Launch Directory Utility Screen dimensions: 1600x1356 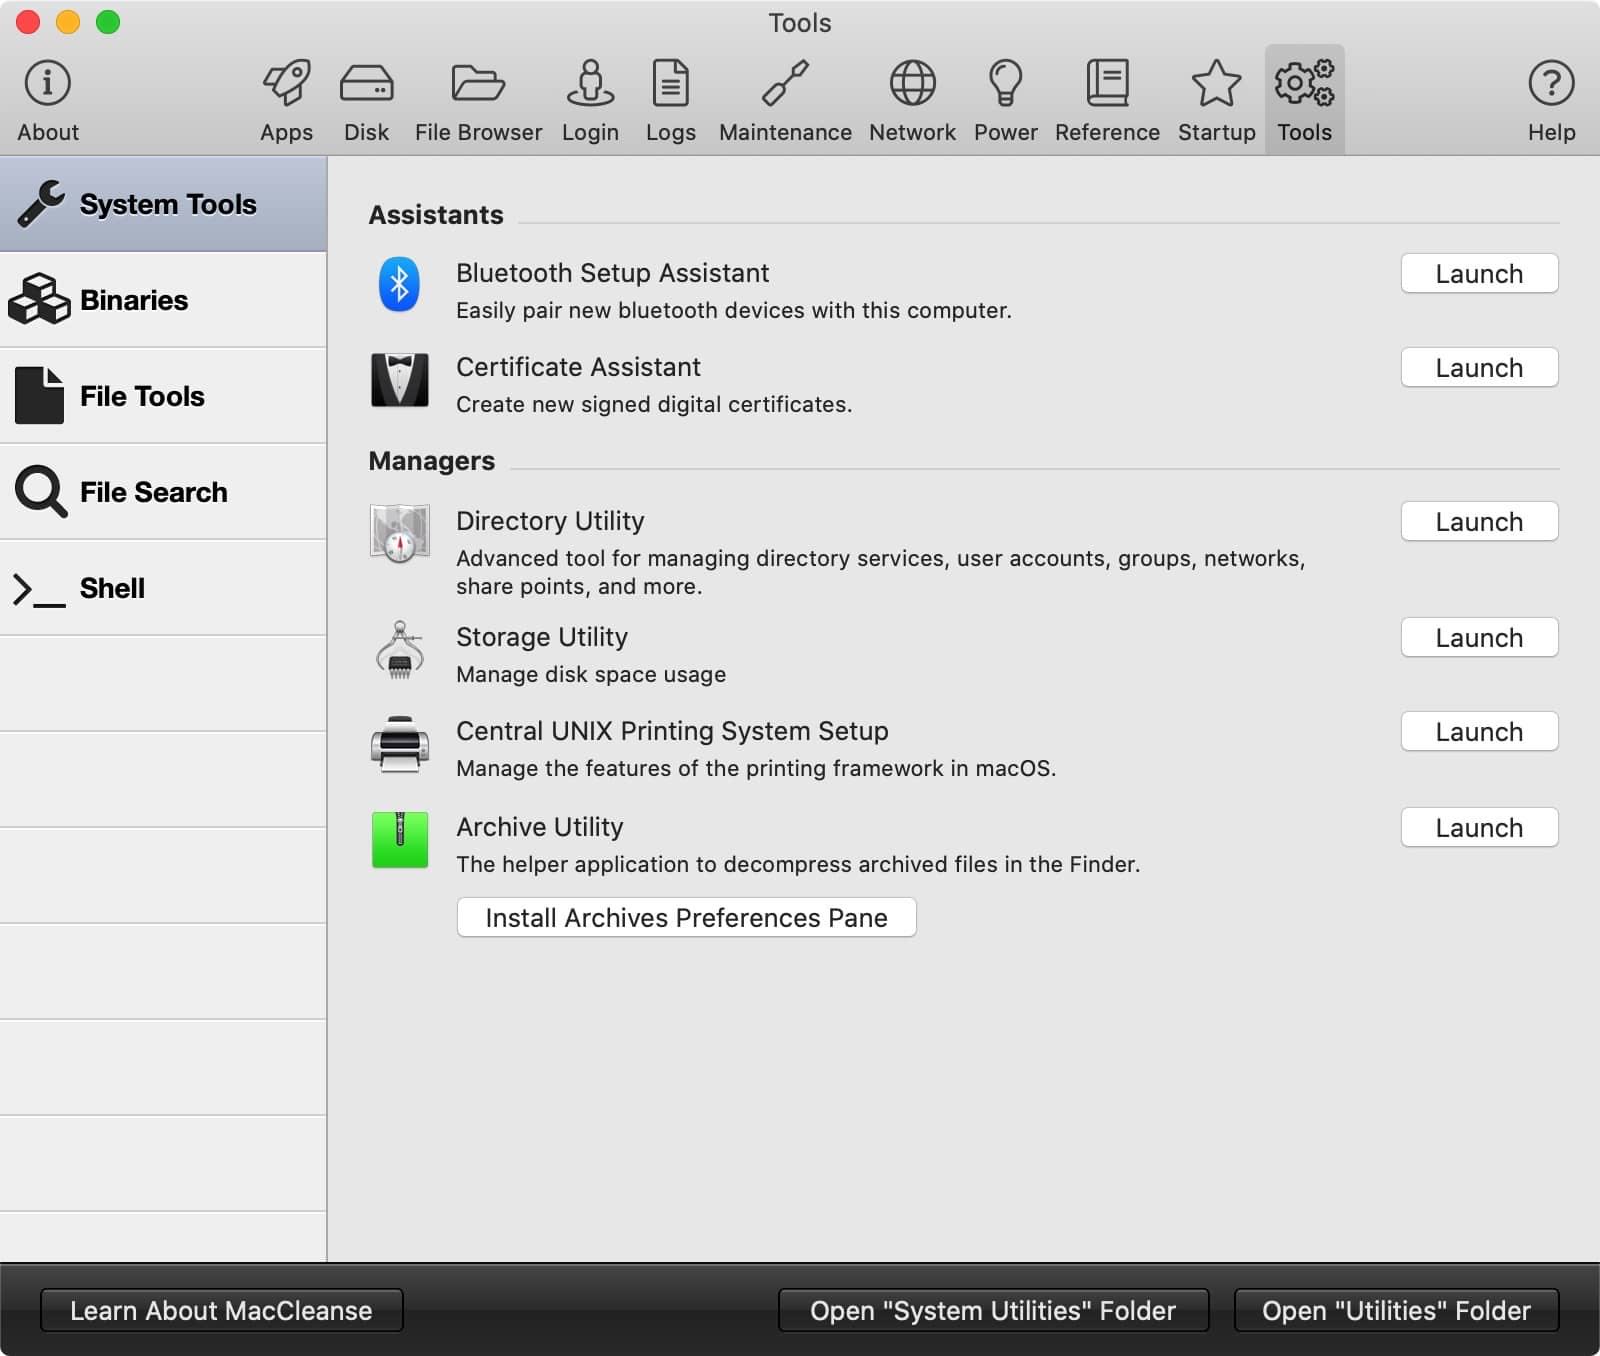click(1479, 522)
